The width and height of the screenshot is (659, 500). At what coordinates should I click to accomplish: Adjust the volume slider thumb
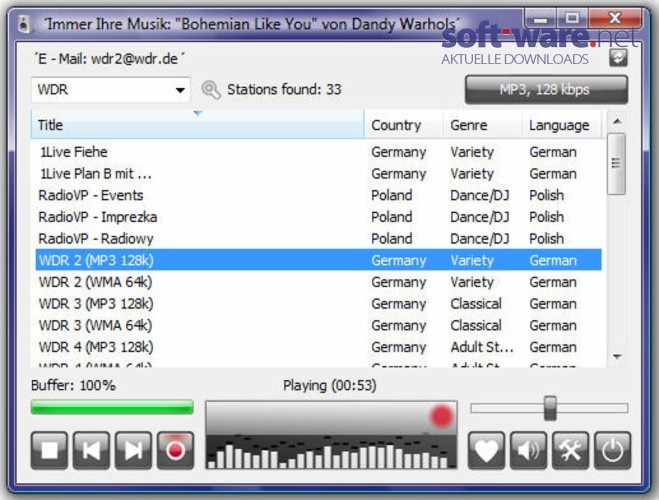point(550,408)
